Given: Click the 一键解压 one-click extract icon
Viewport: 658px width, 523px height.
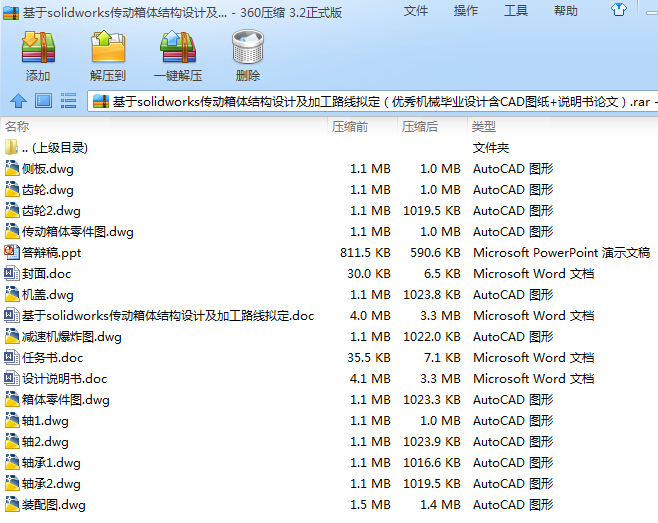Looking at the screenshot, I should pos(178,47).
